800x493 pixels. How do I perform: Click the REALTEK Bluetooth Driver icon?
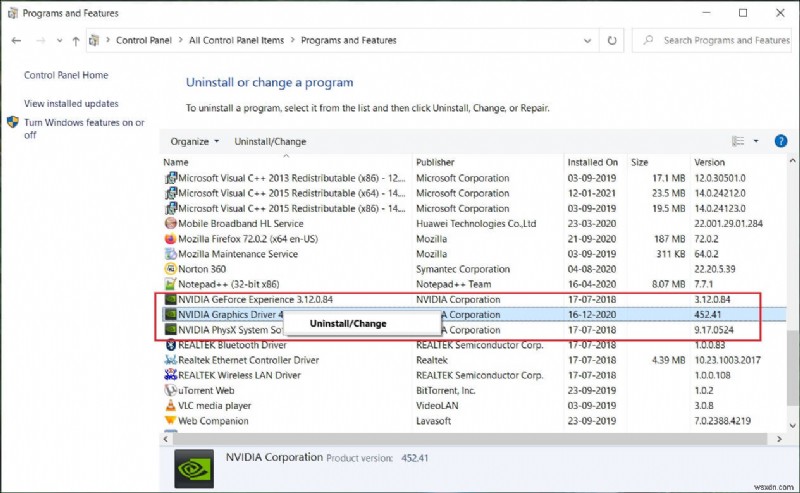[x=170, y=345]
